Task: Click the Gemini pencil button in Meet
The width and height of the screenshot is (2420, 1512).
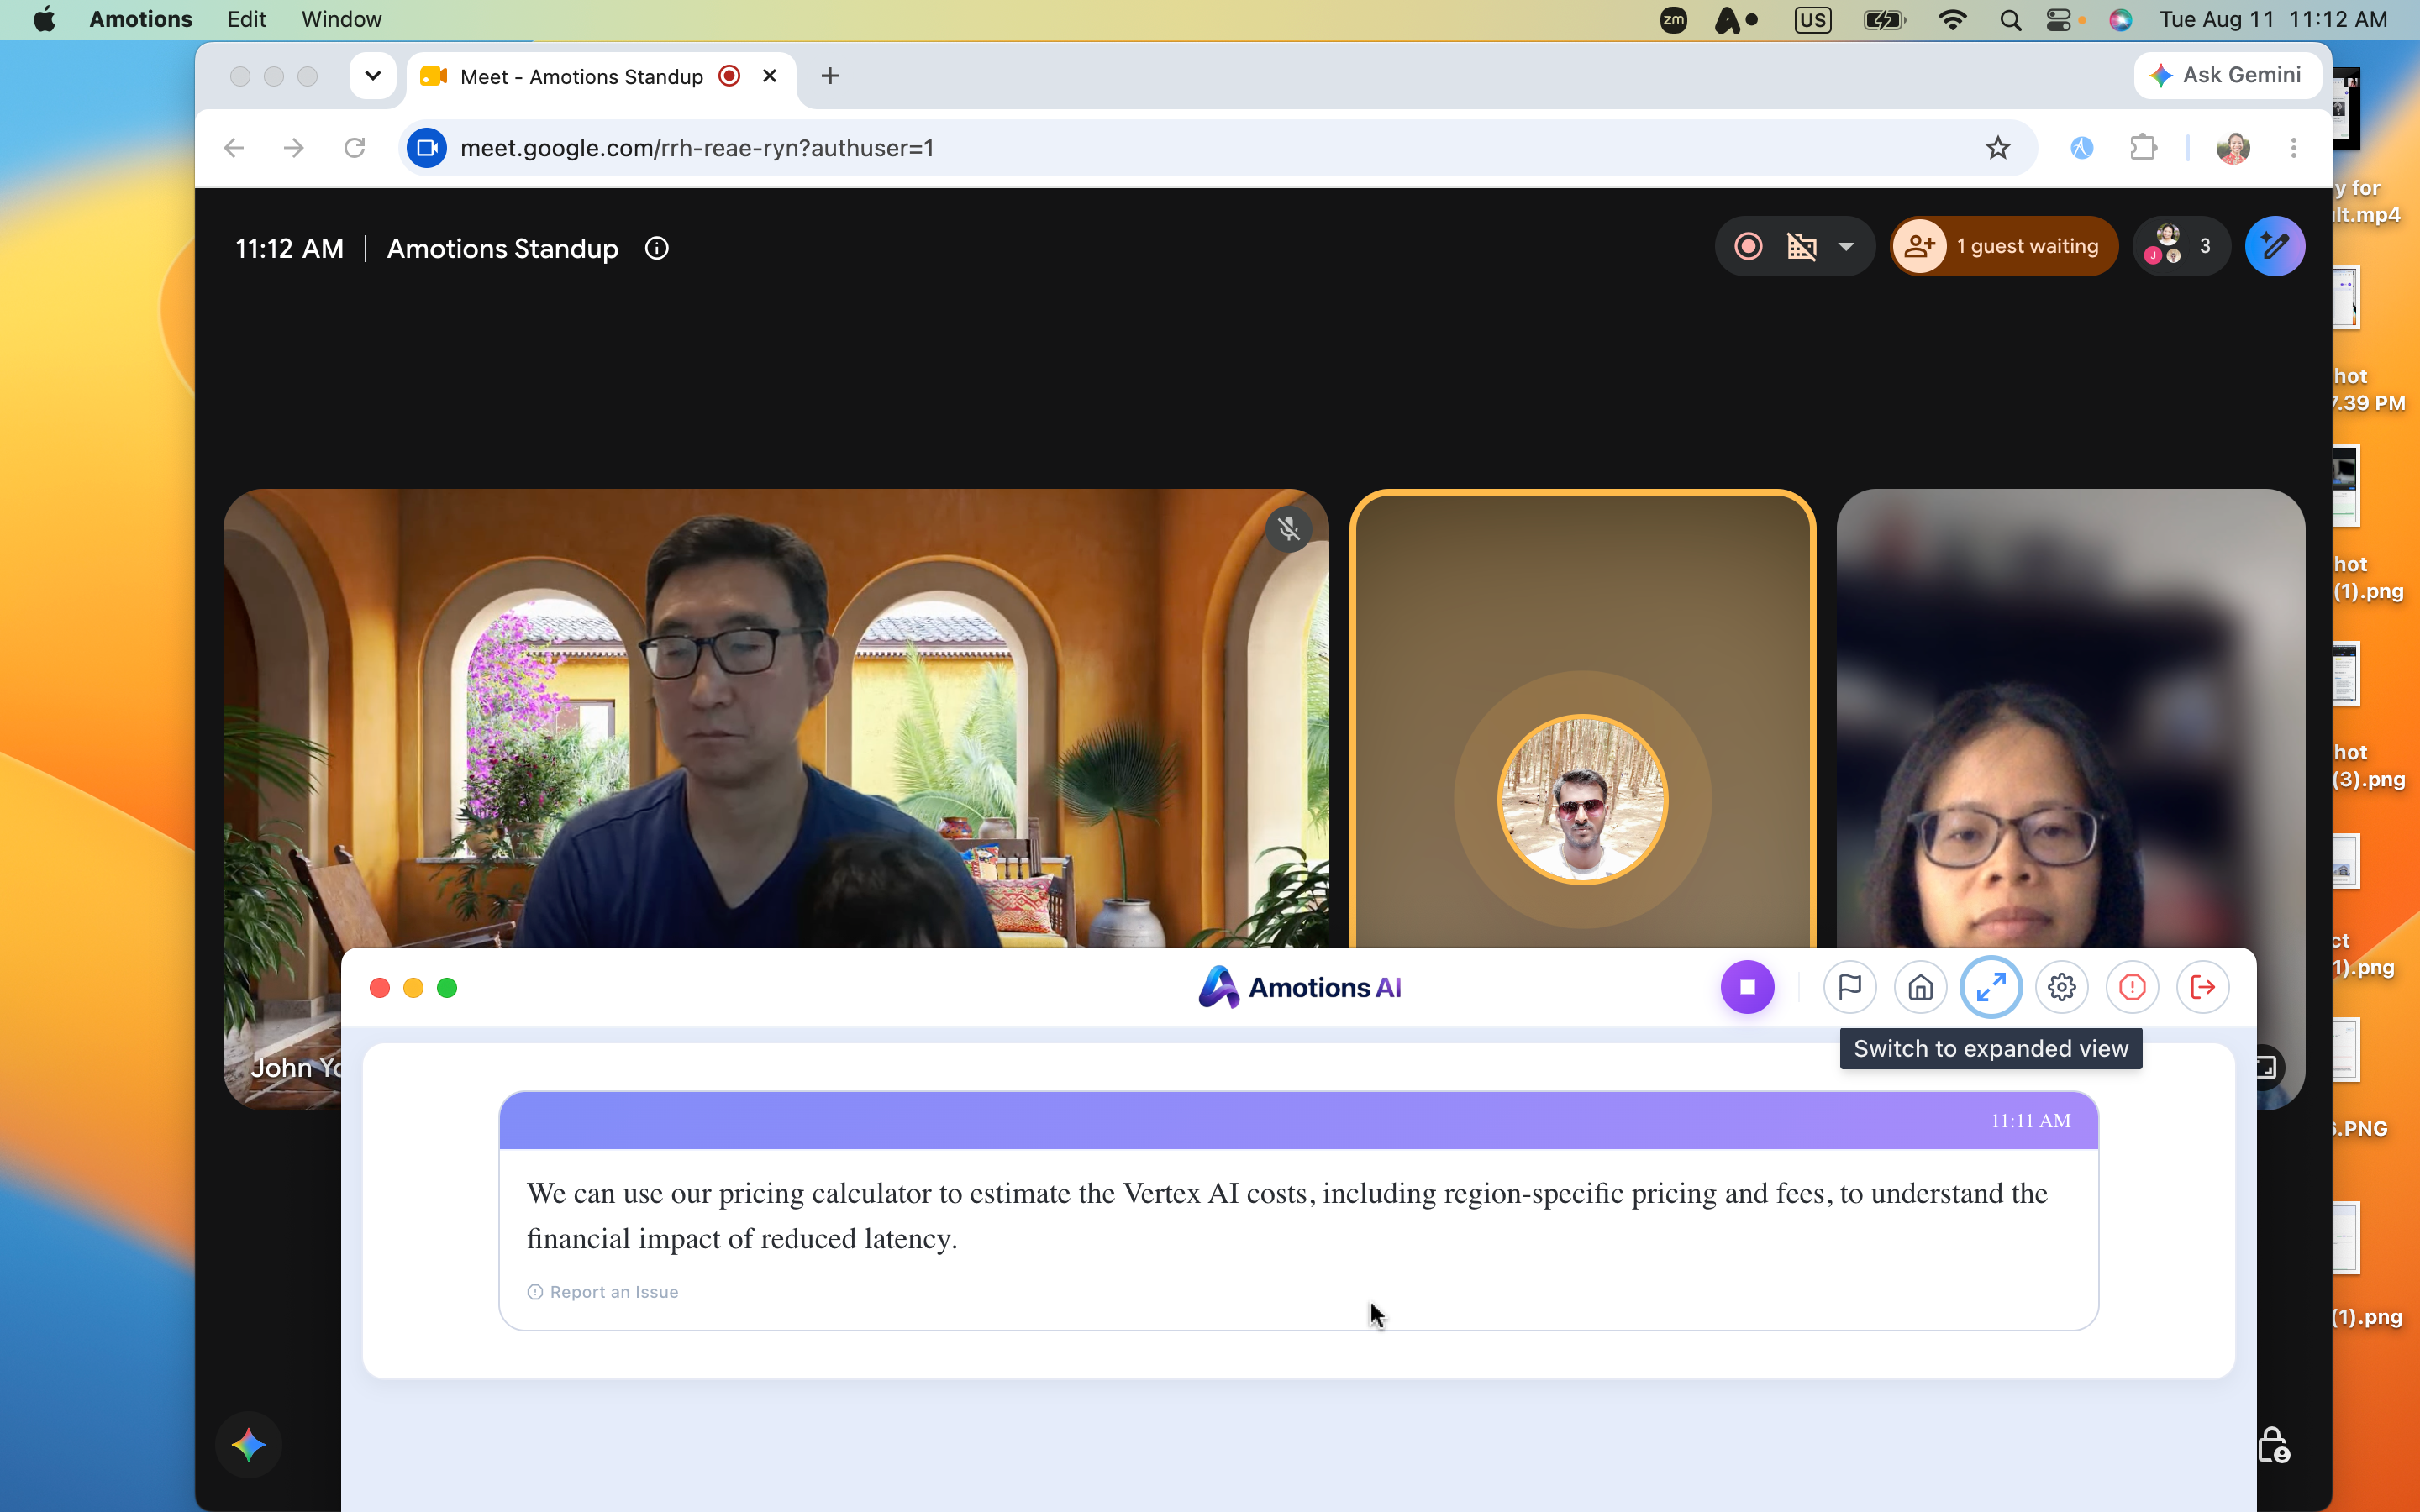Action: pyautogui.click(x=2275, y=246)
